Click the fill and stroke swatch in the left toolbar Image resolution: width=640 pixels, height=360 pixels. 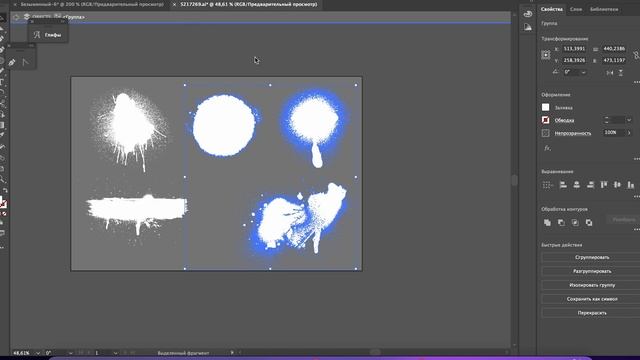pyautogui.click(x=3, y=203)
